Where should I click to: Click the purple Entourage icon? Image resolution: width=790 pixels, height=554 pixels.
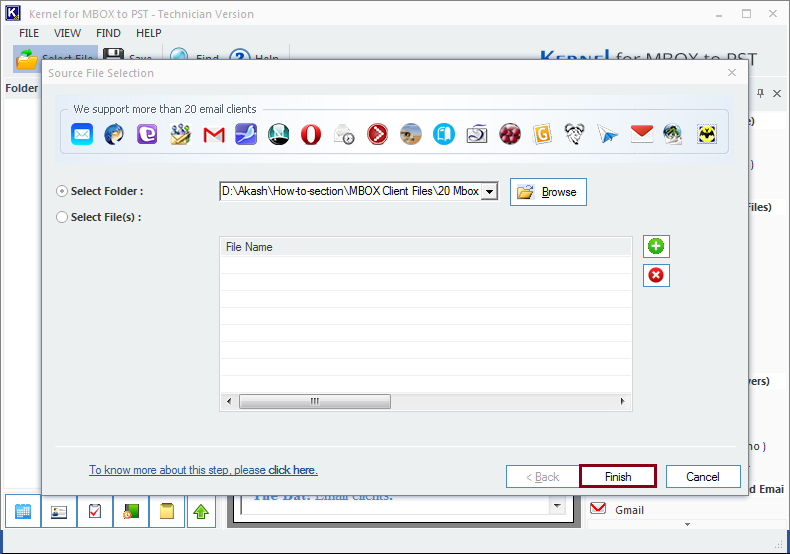[147, 134]
